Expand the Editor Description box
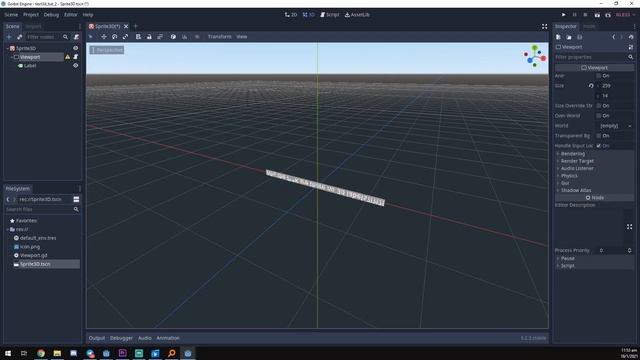The height and width of the screenshot is (360, 640). (629, 227)
